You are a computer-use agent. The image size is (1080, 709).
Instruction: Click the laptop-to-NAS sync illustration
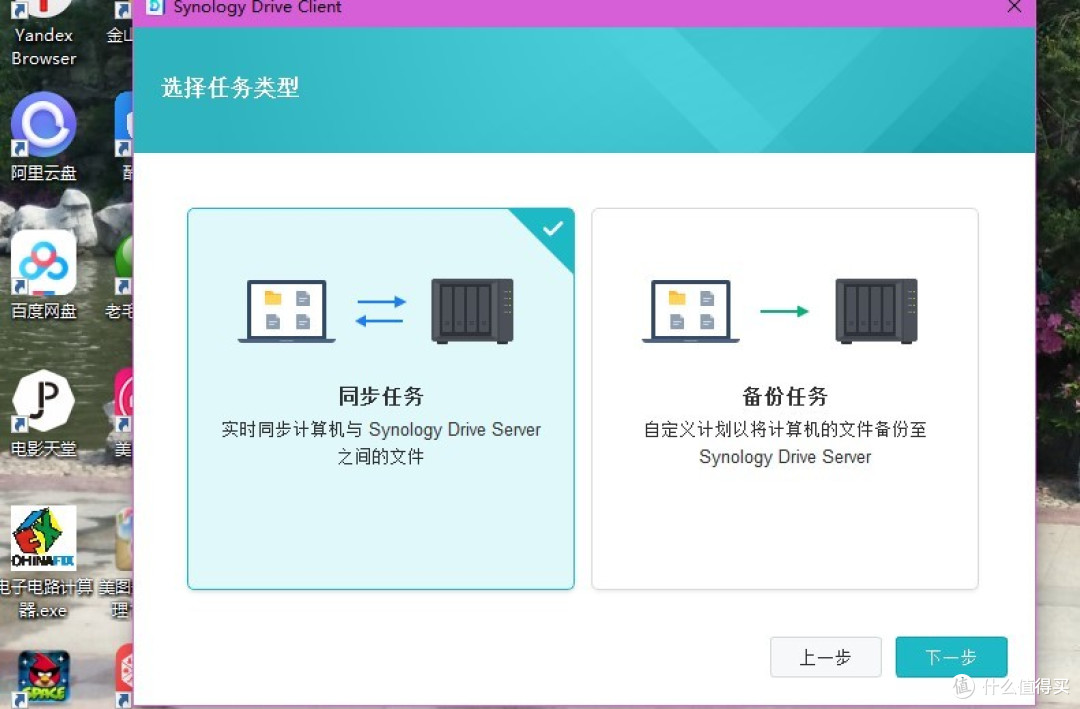pyautogui.click(x=380, y=310)
